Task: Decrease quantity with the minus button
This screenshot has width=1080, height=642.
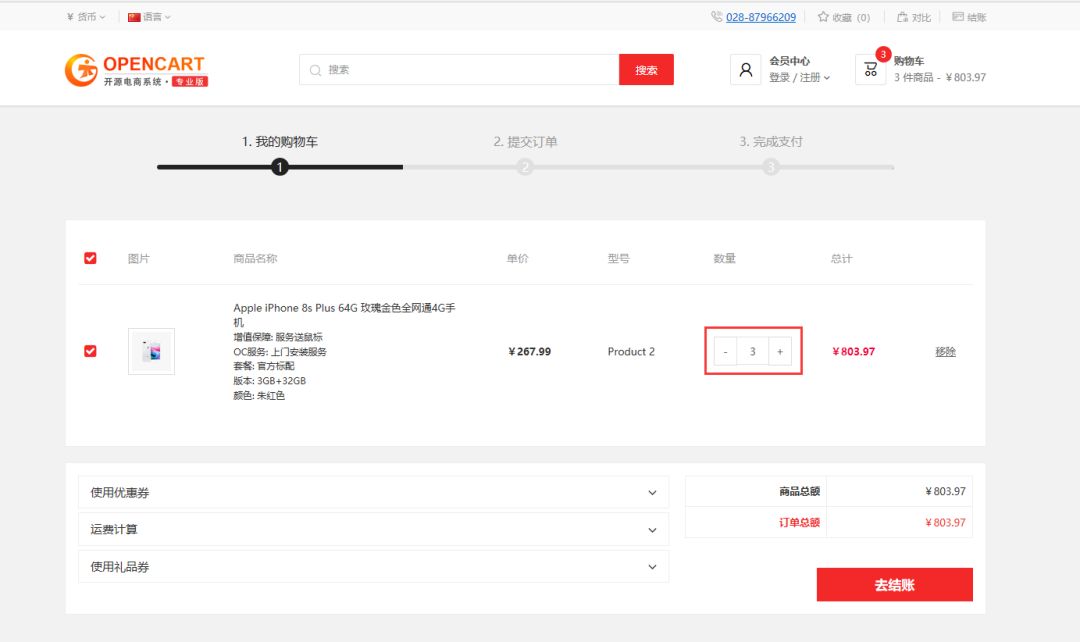Action: pos(725,351)
